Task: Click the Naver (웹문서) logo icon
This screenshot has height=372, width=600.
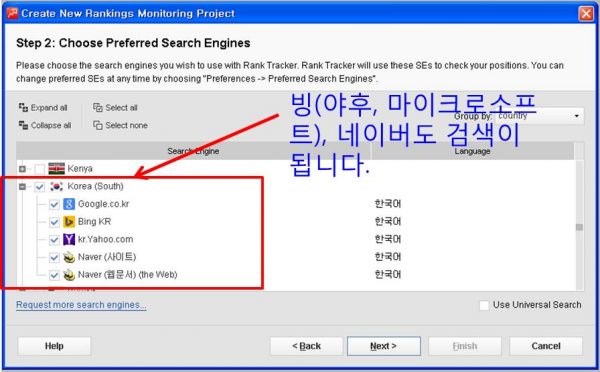Action: (x=69, y=275)
